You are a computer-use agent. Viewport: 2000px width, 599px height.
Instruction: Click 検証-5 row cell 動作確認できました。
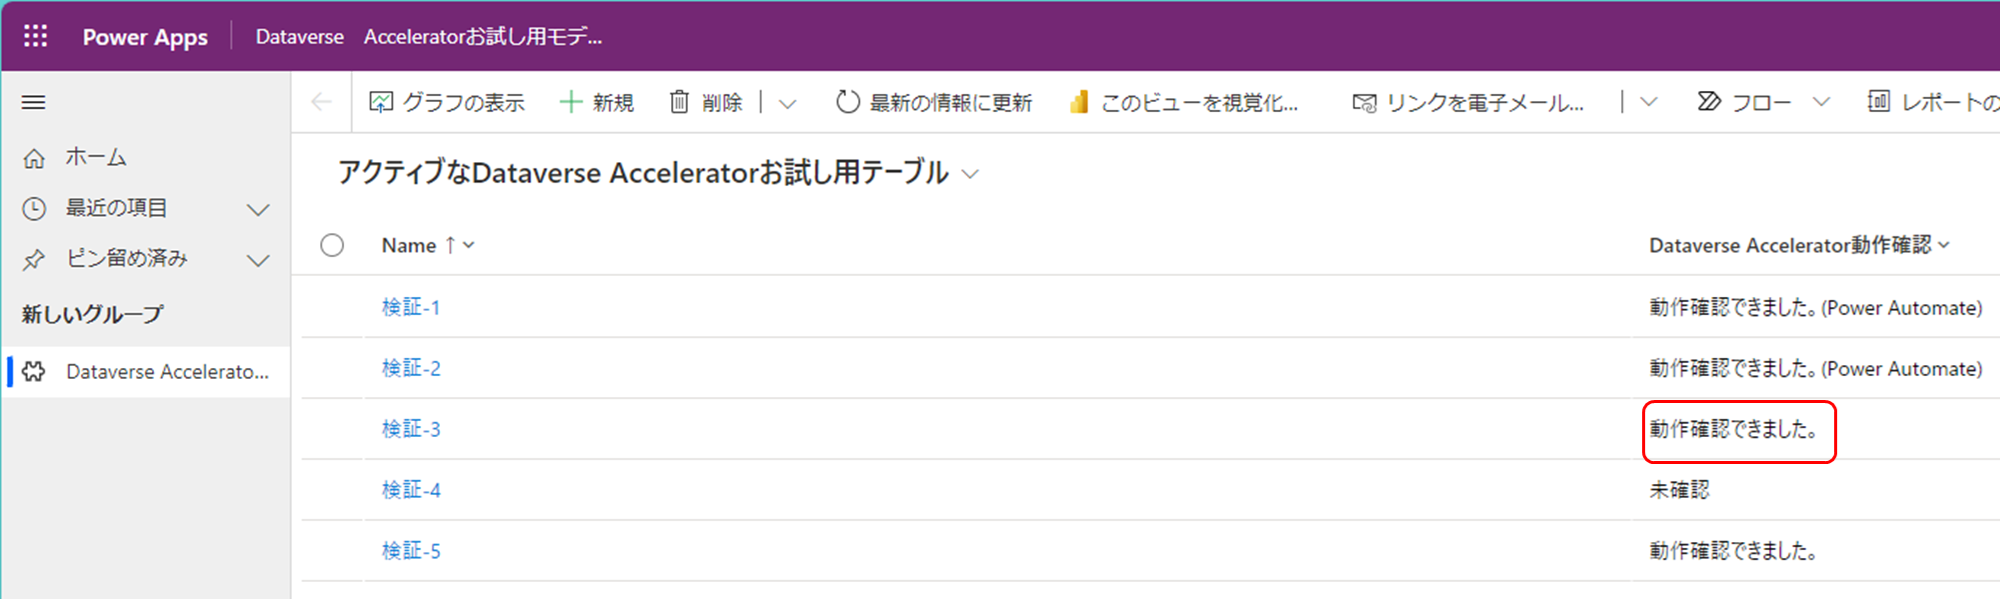pyautogui.click(x=1733, y=551)
